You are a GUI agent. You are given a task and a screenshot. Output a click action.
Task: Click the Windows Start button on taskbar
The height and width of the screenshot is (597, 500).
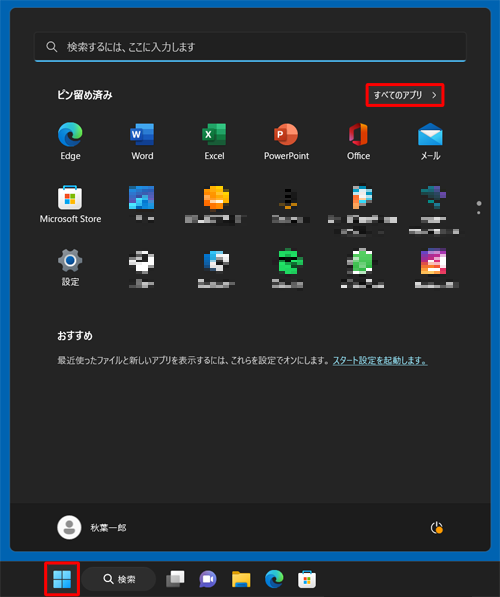62,579
